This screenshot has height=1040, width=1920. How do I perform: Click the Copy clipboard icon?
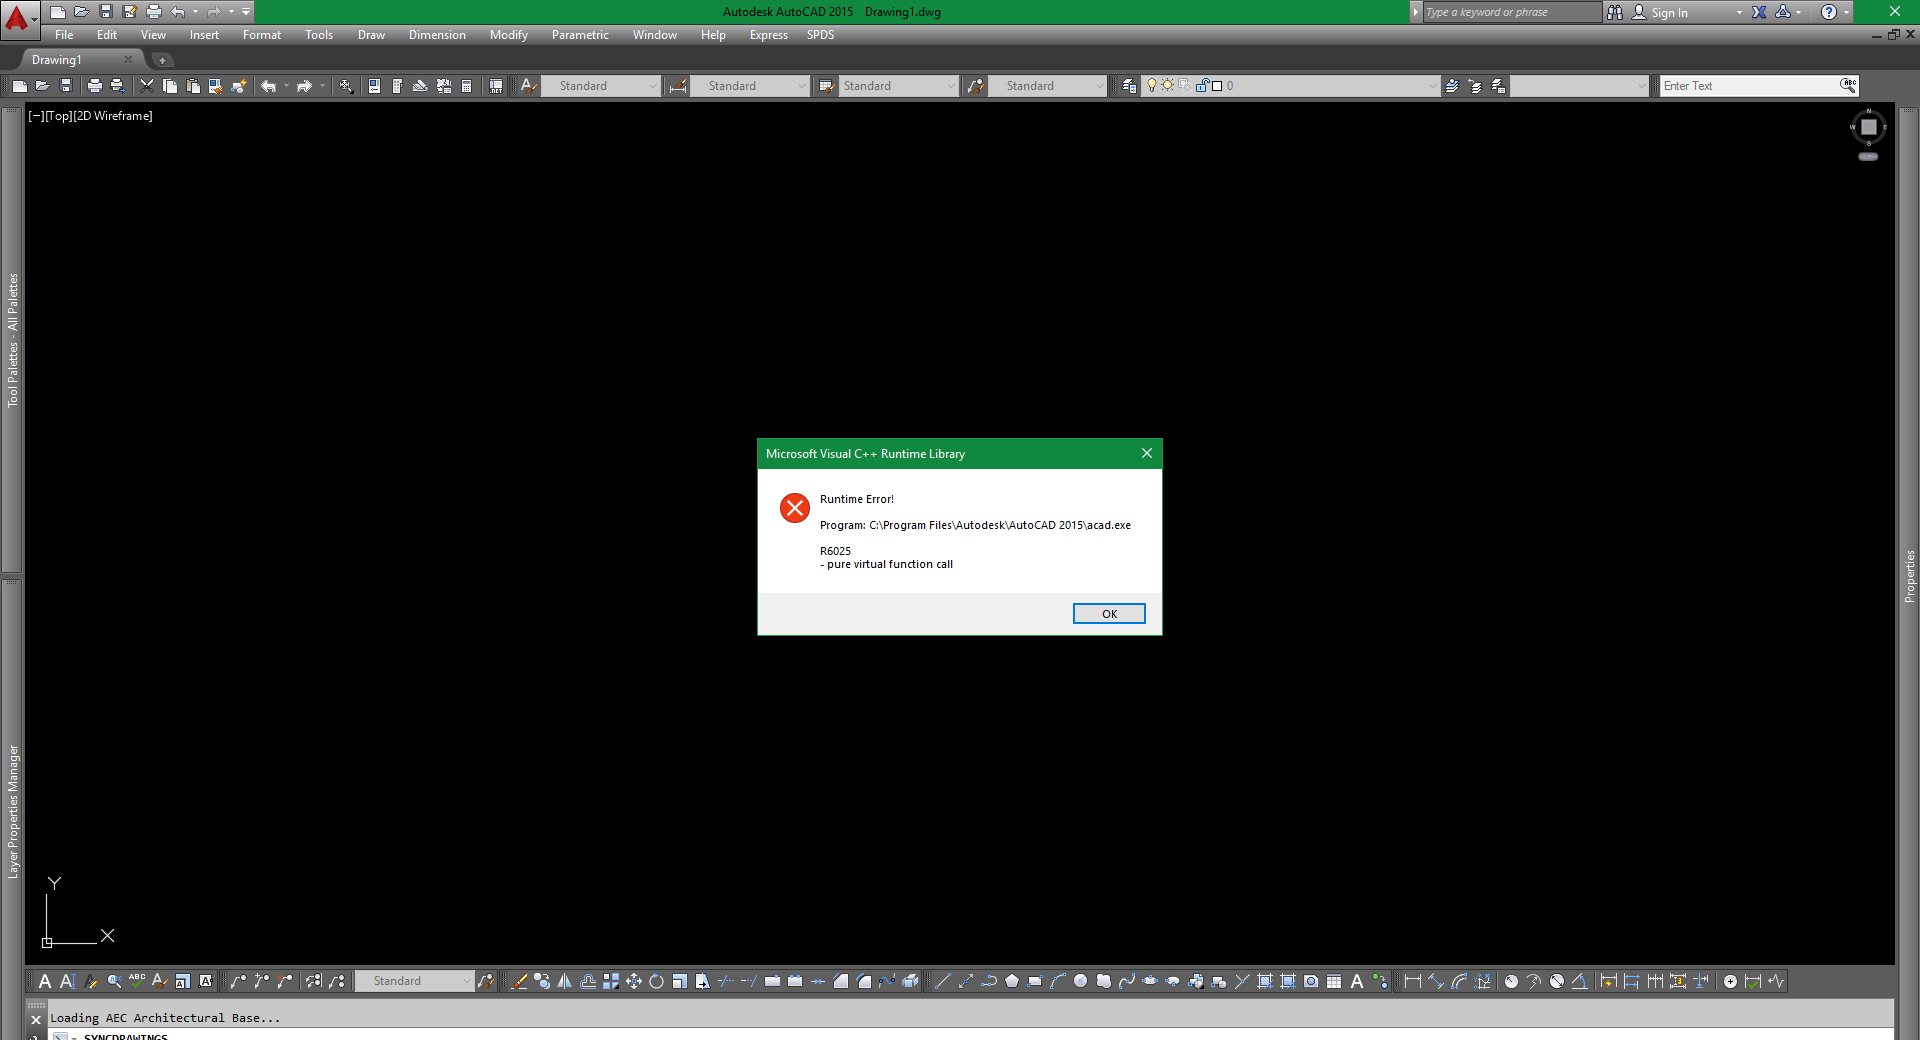[x=170, y=86]
